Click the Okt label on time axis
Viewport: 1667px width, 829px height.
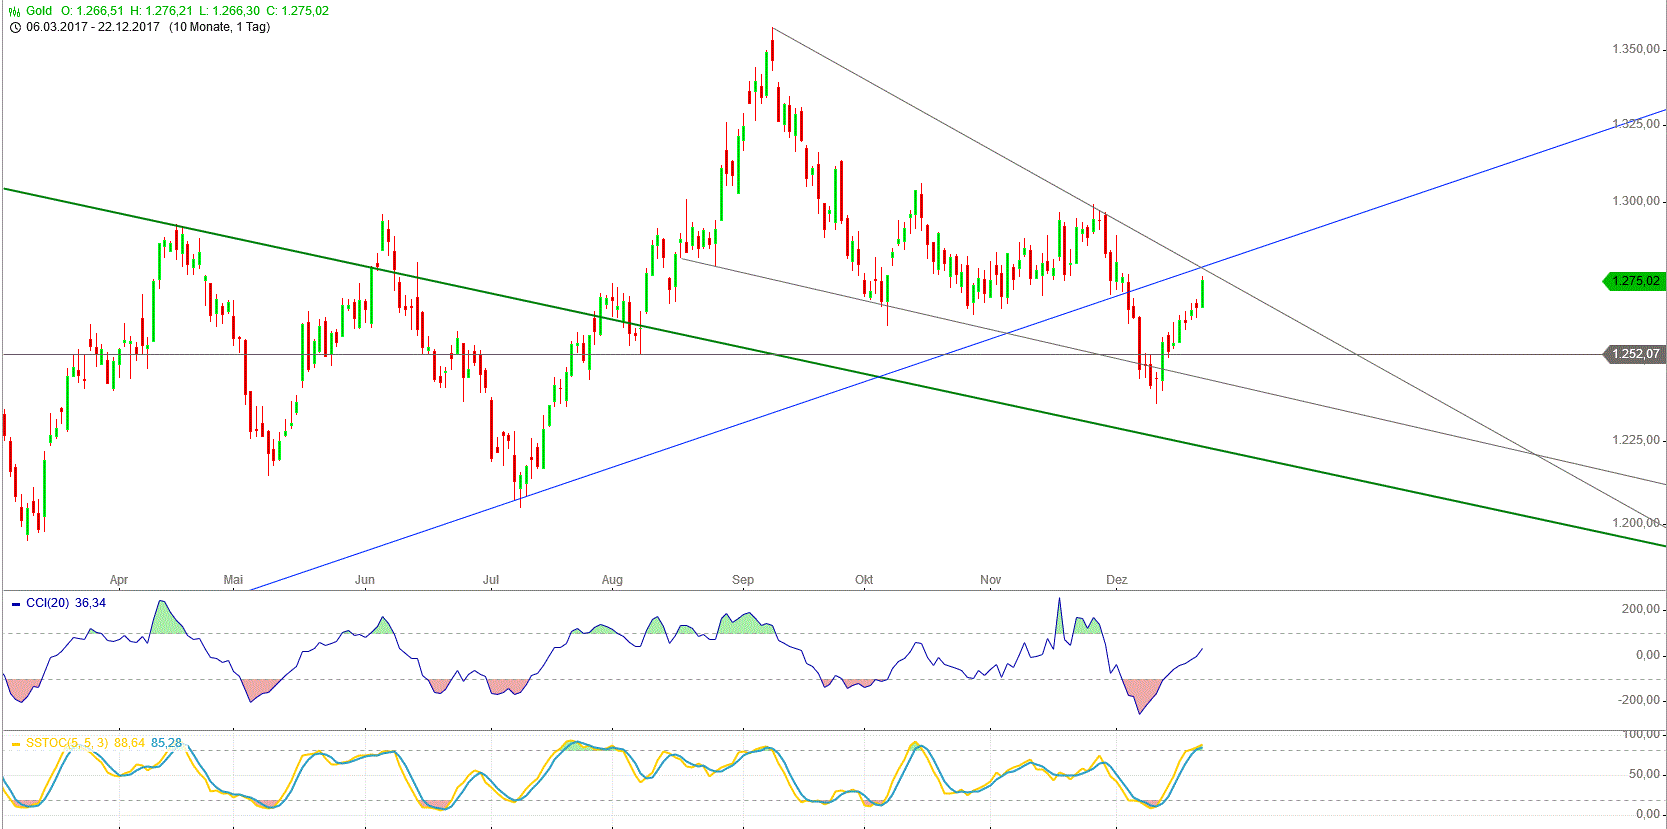(864, 580)
